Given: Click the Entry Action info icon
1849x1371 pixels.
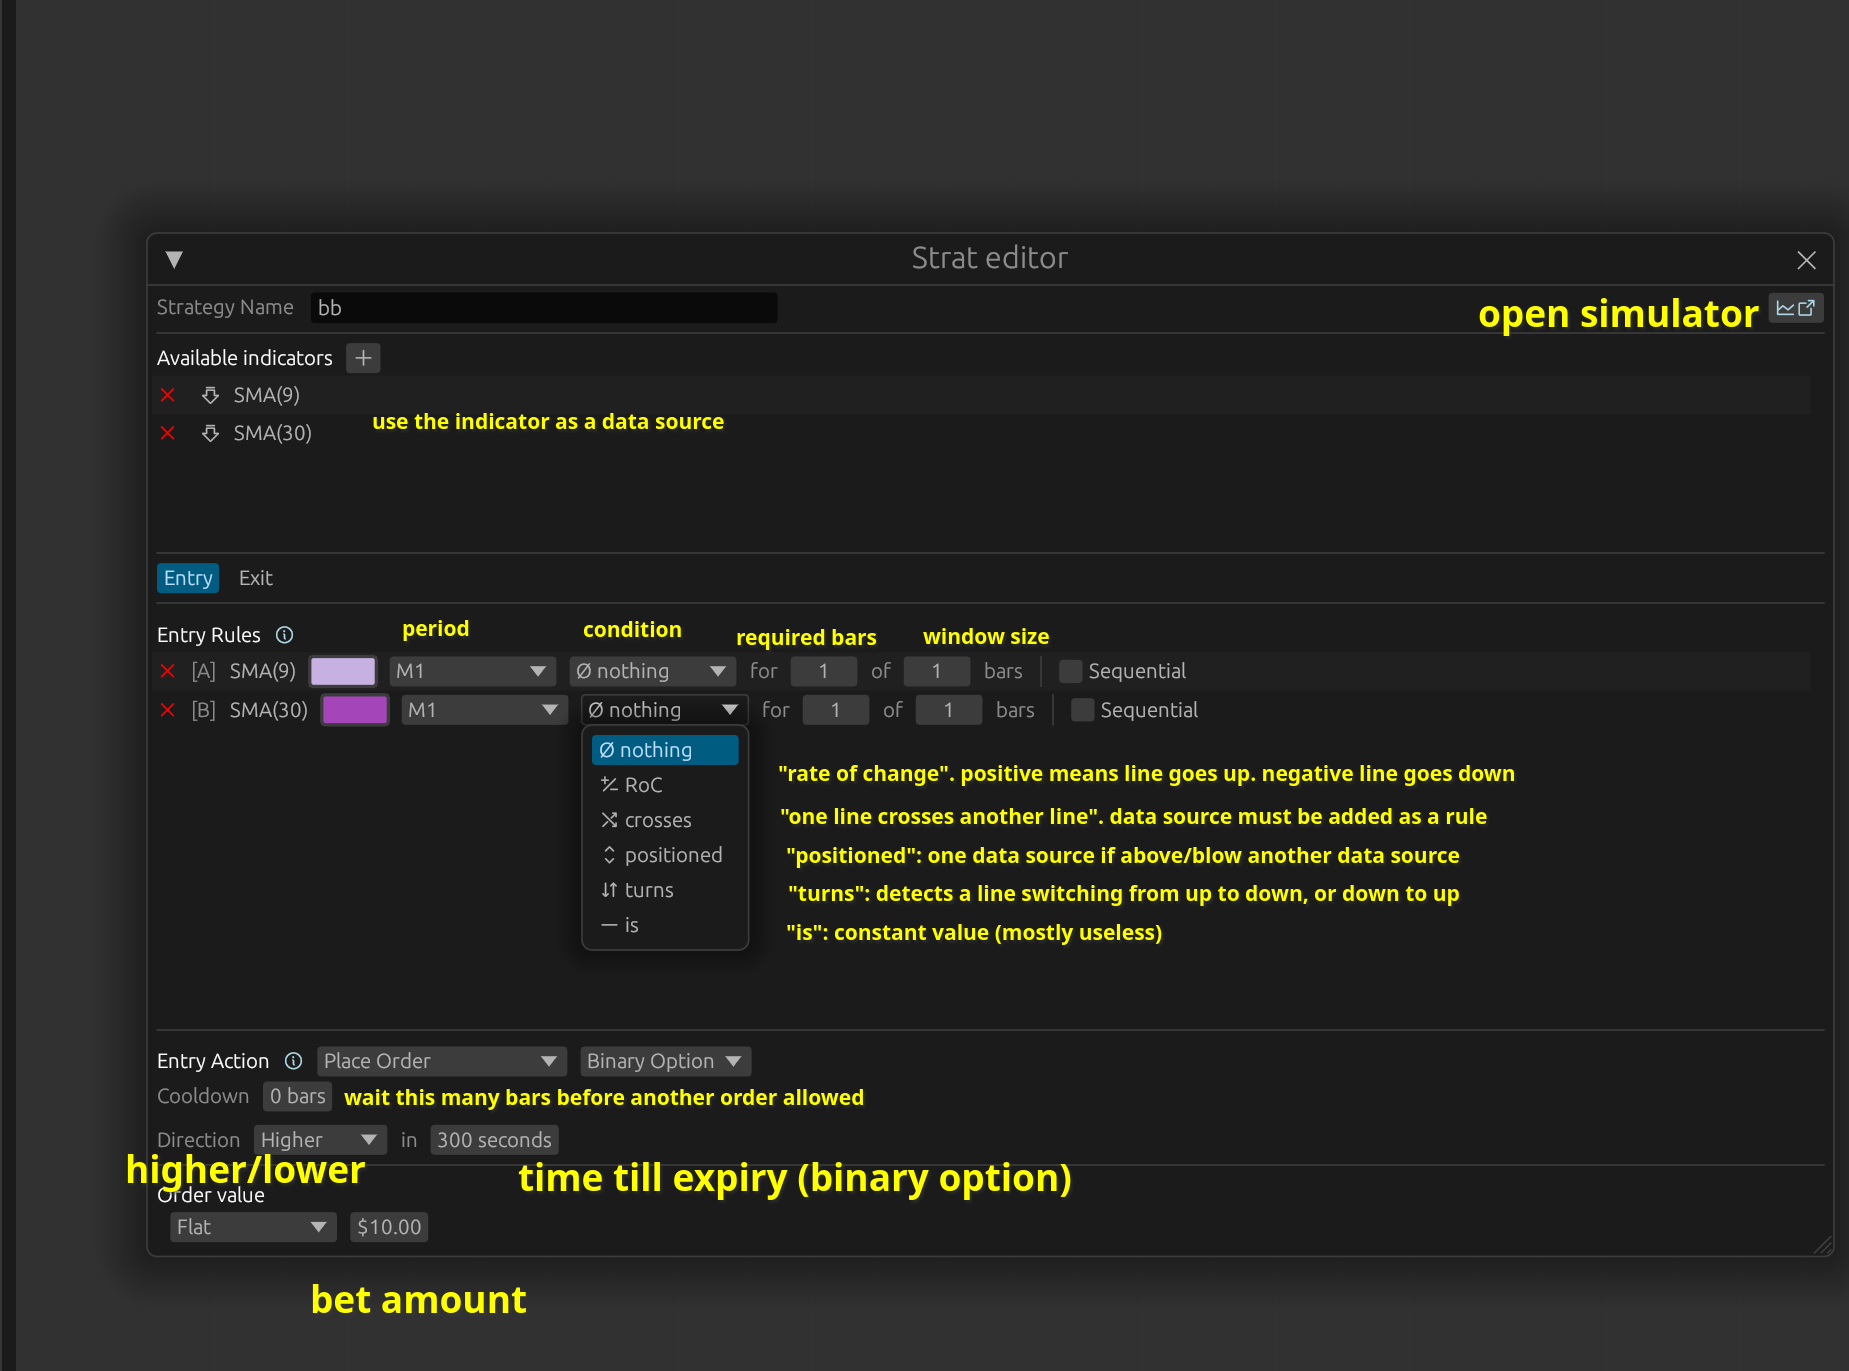Looking at the screenshot, I should 293,1061.
